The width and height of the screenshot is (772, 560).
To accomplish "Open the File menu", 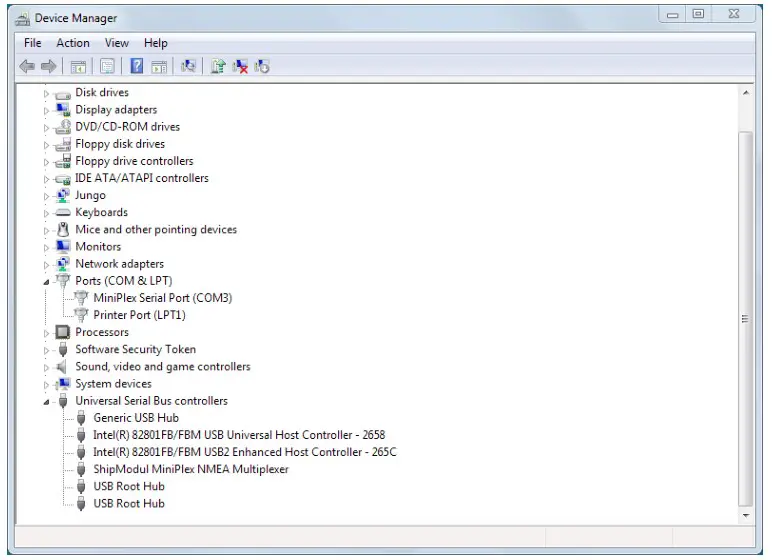I will pos(32,43).
